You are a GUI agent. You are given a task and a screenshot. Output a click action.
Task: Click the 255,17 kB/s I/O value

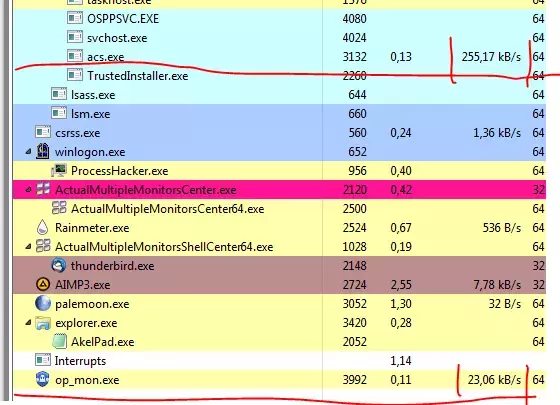click(x=491, y=57)
